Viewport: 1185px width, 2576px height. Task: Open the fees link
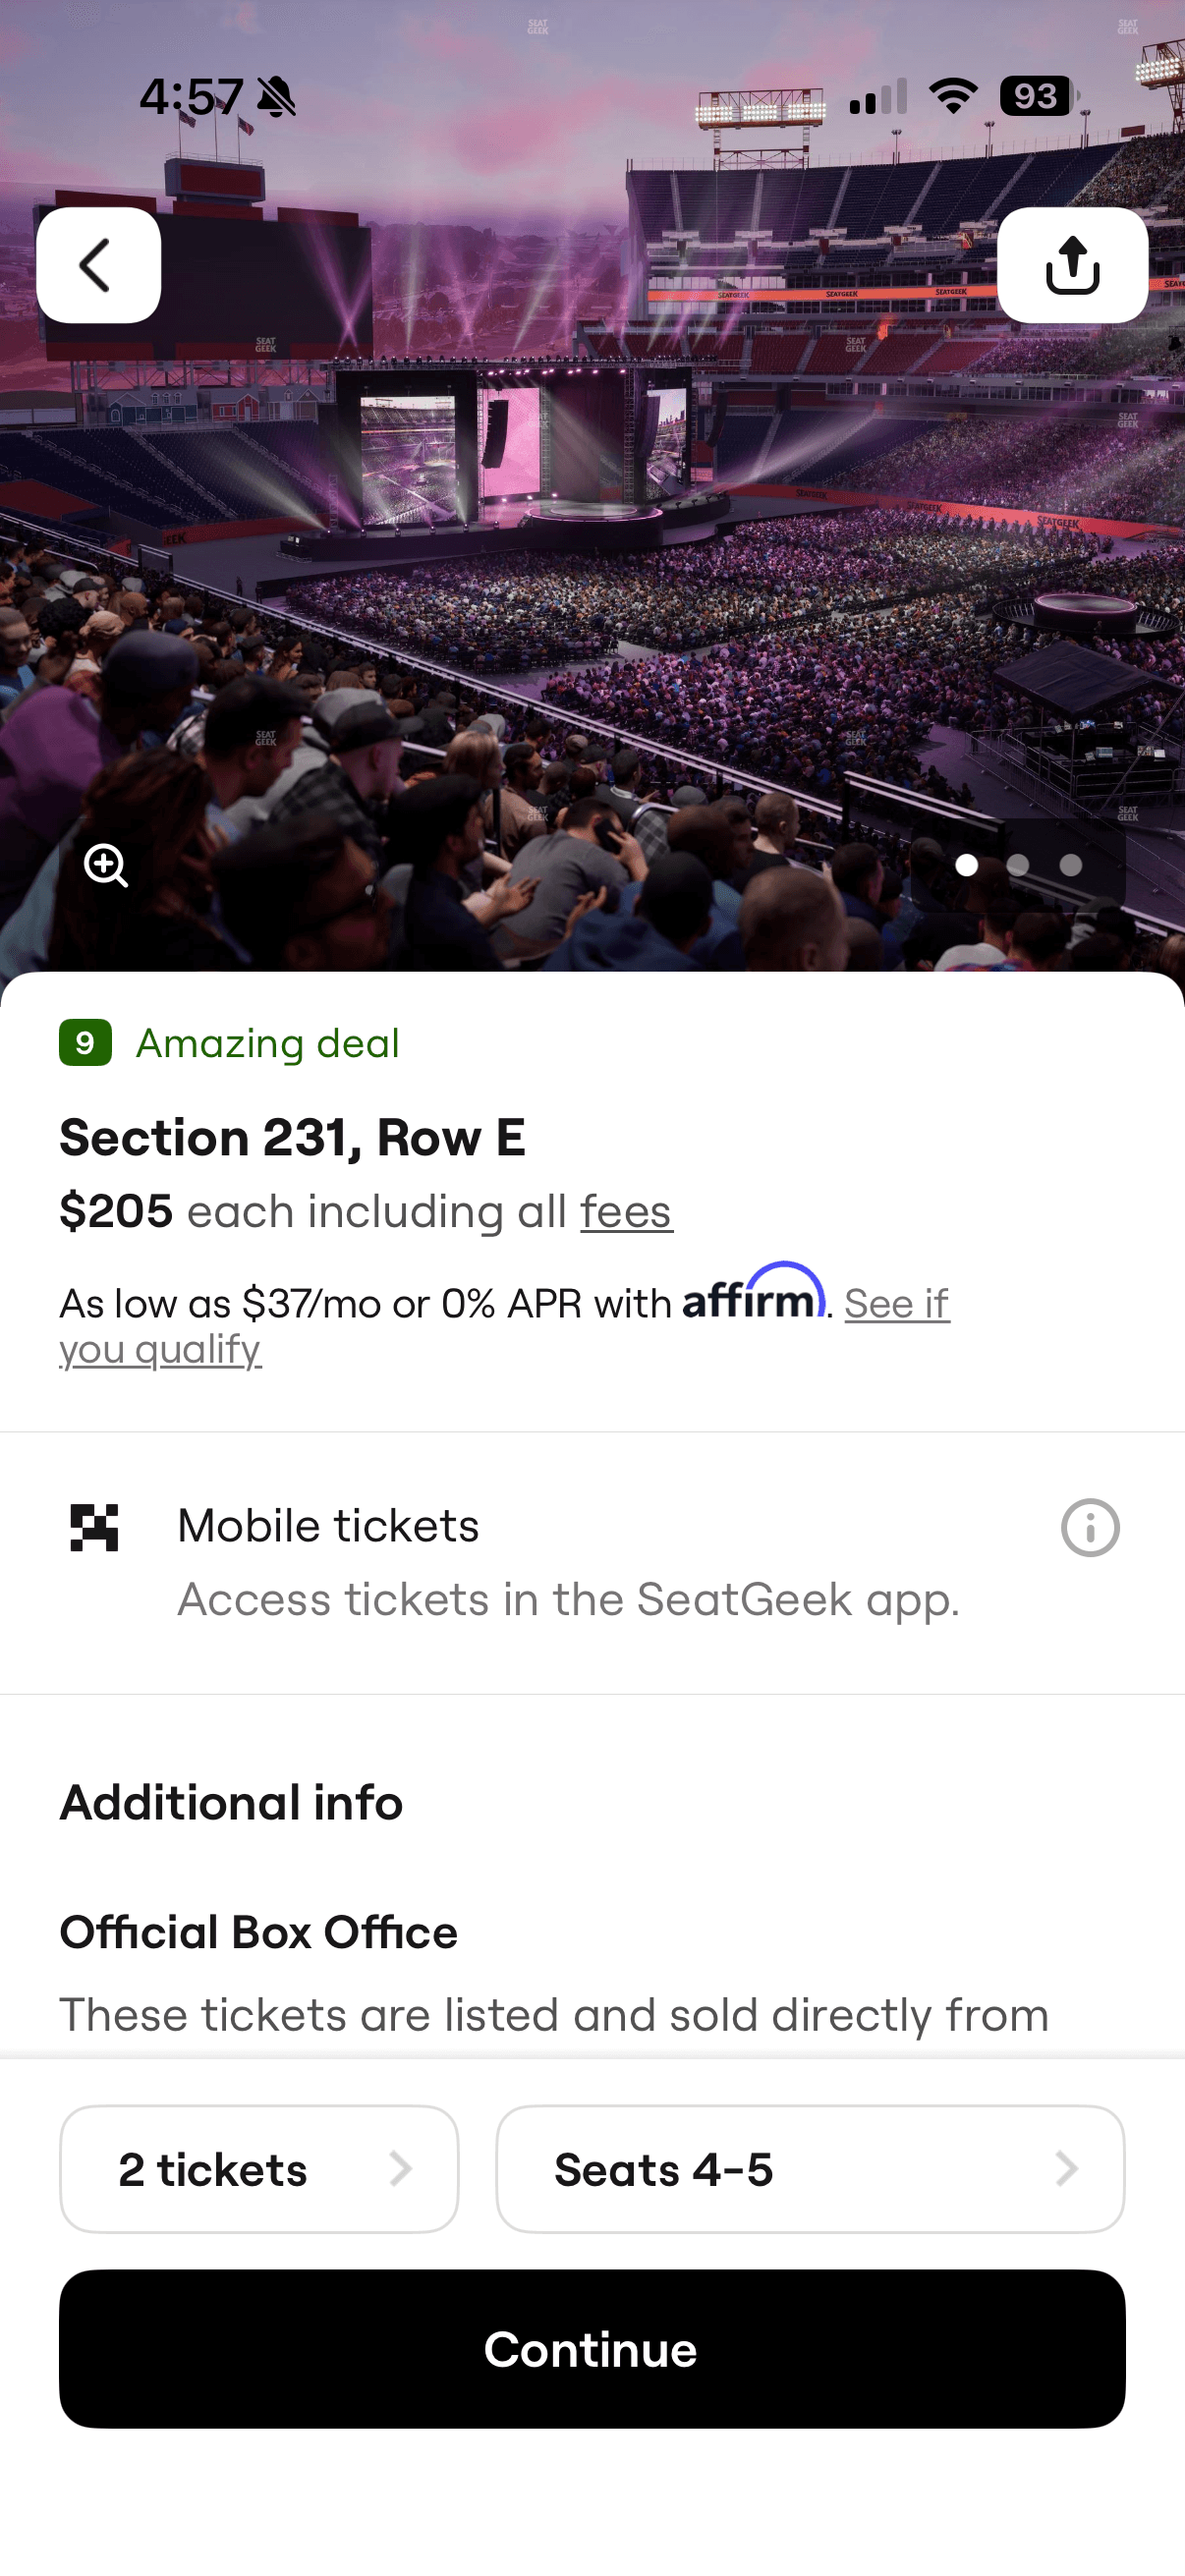[x=626, y=1211]
